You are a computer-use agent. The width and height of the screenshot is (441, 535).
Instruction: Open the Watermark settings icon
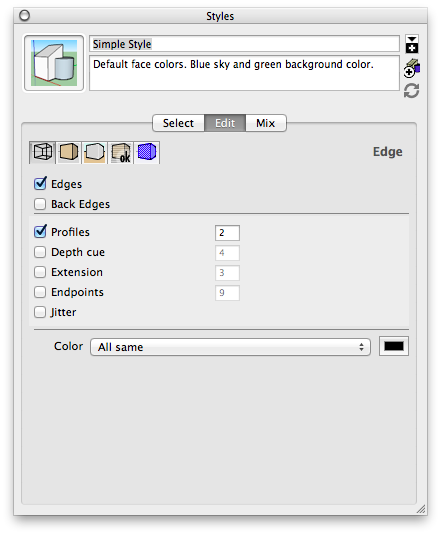pyautogui.click(x=121, y=152)
